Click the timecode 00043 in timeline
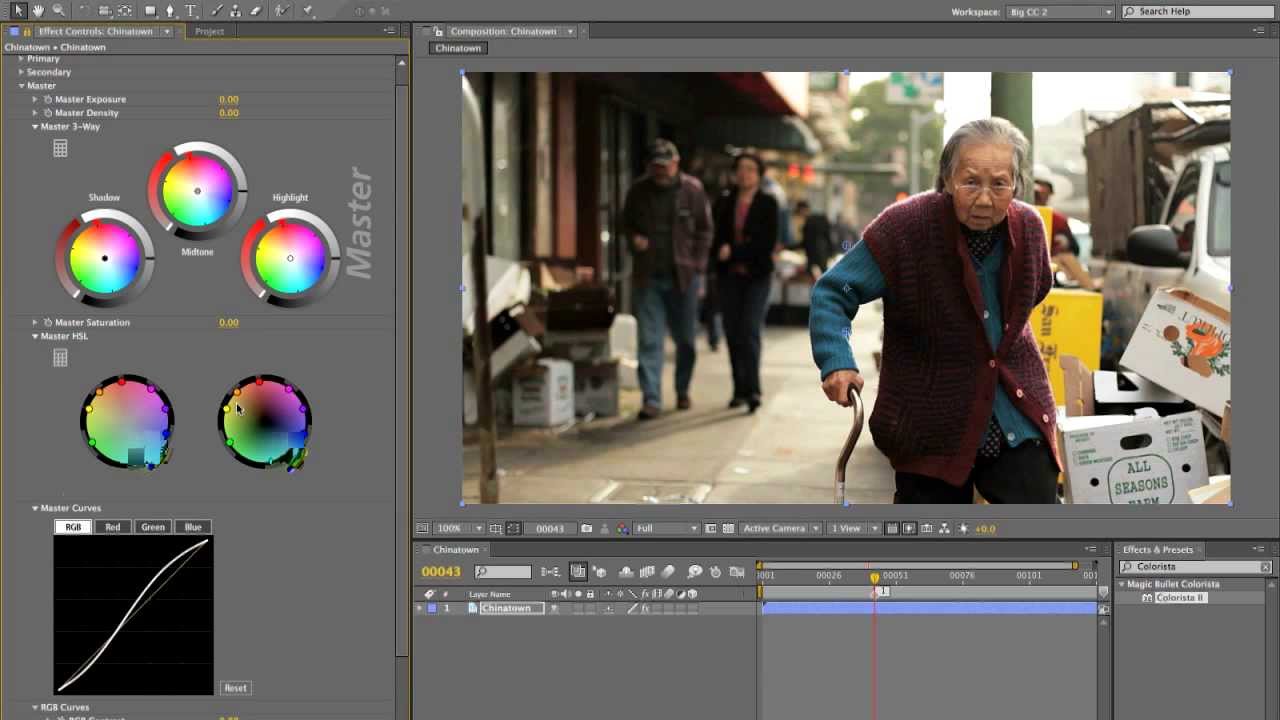This screenshot has height=720, width=1280. click(441, 572)
